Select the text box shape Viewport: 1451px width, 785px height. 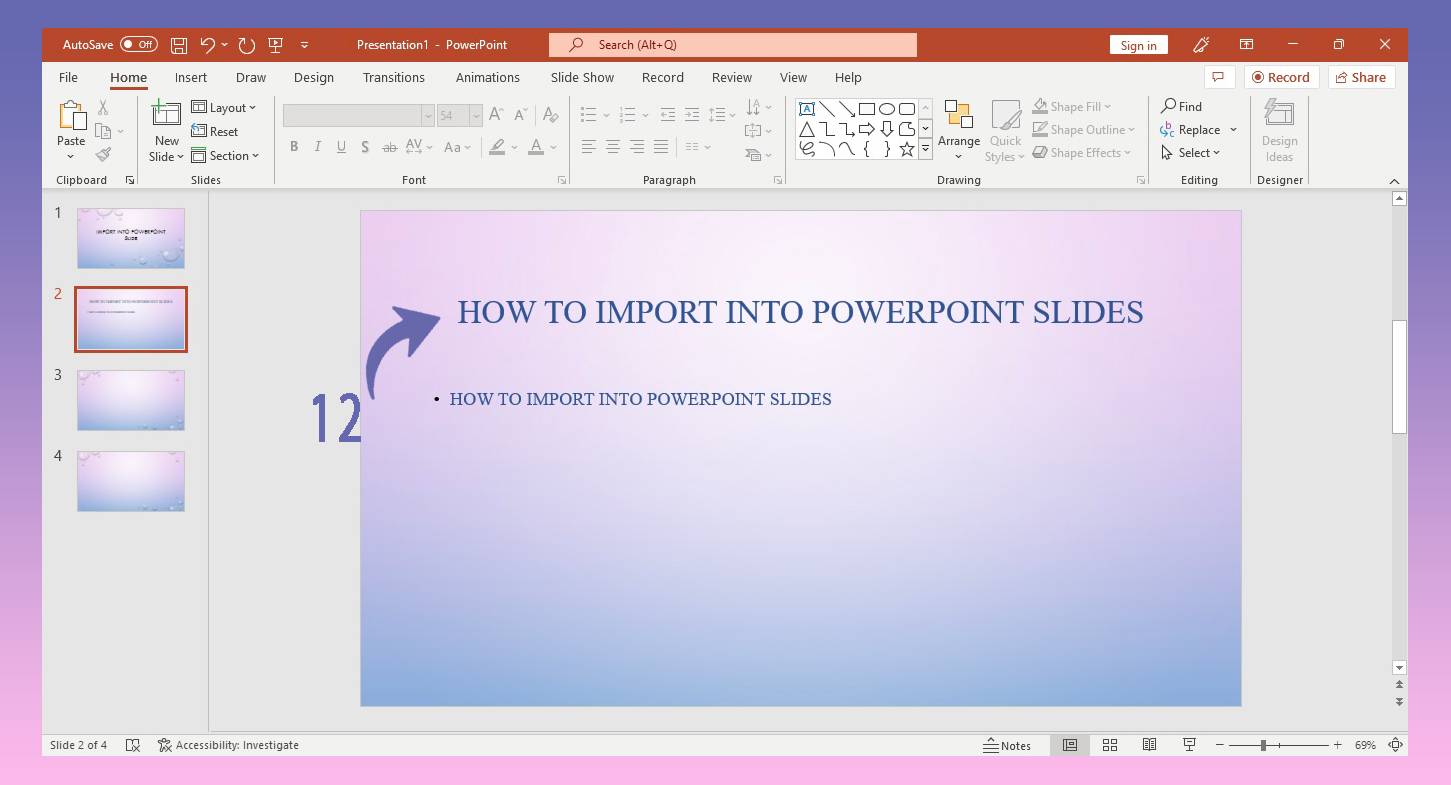click(x=807, y=109)
